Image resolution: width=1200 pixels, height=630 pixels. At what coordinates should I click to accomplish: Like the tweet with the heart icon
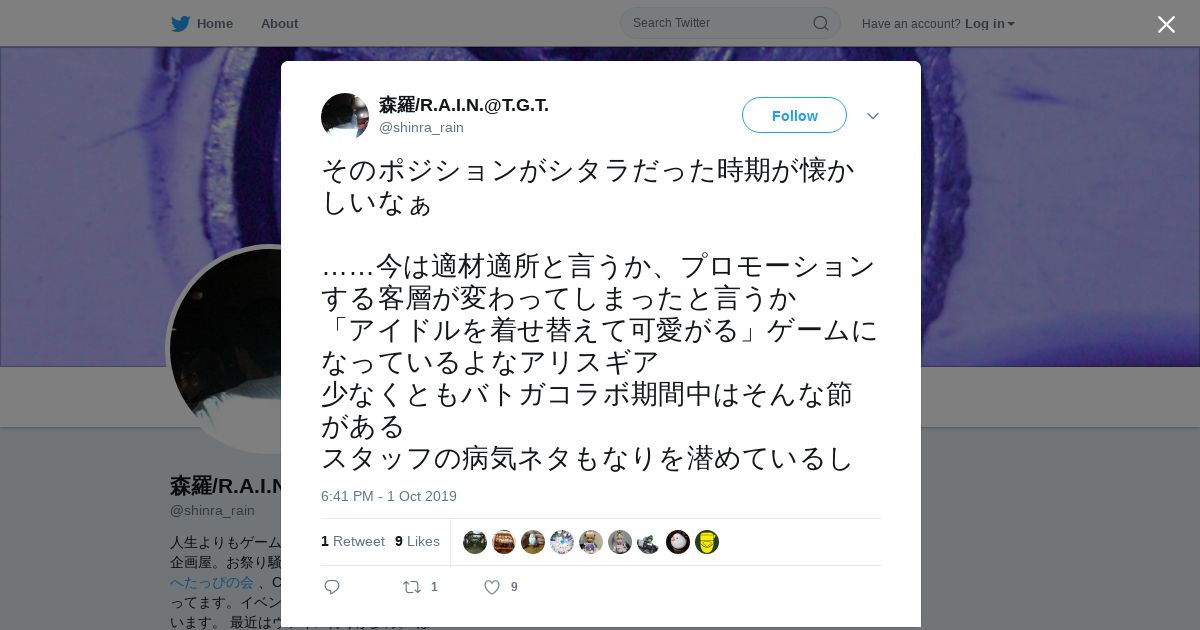pyautogui.click(x=492, y=587)
